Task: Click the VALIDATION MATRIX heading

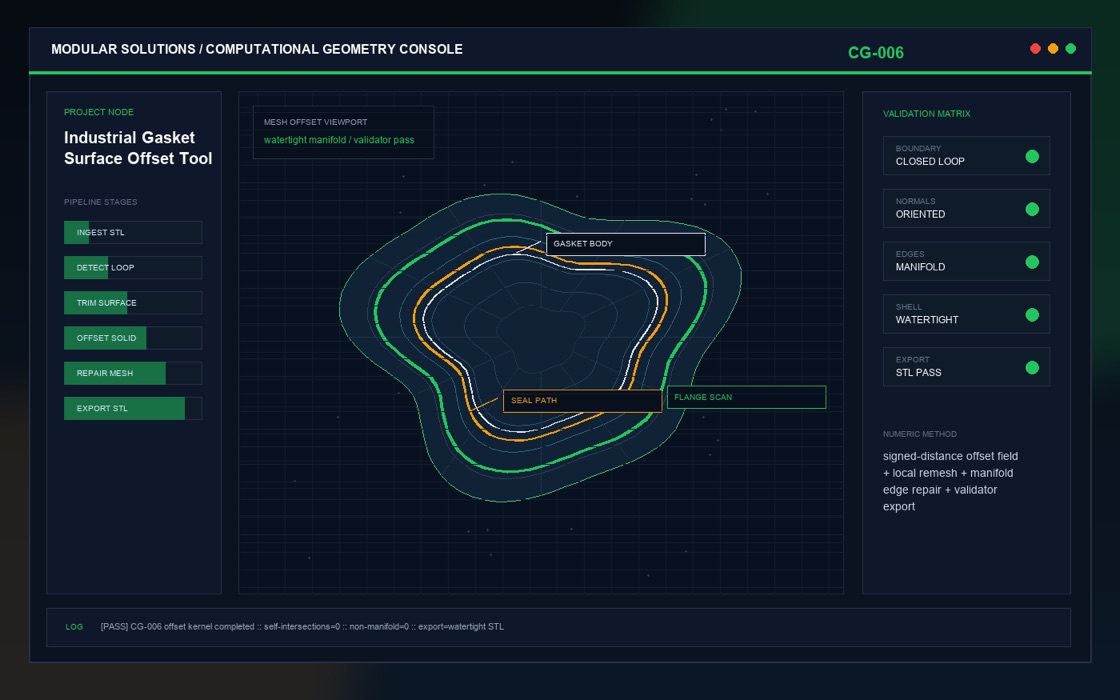Action: coord(926,114)
